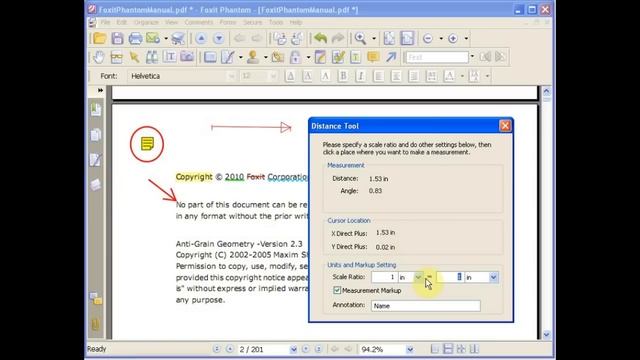This screenshot has height=360, width=640.
Task: Select the yellow arrow selection tool
Action: click(134, 57)
